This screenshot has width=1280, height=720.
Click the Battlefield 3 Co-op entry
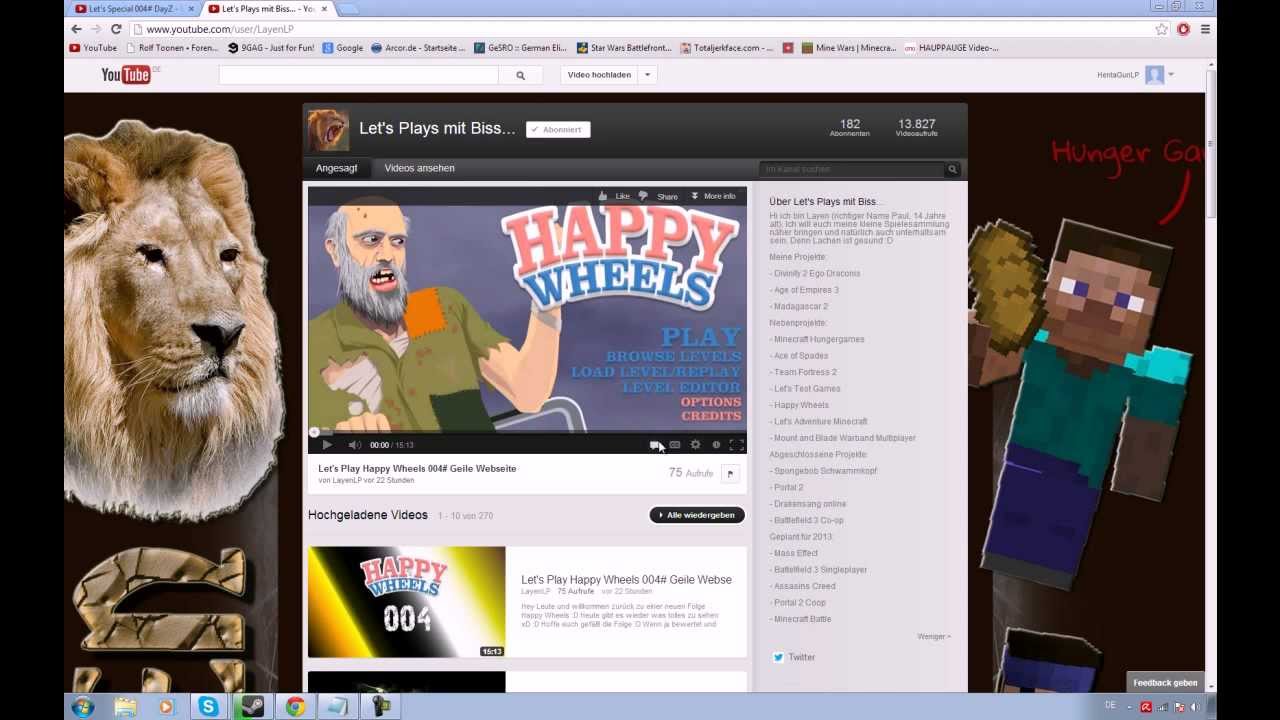[x=806, y=520]
